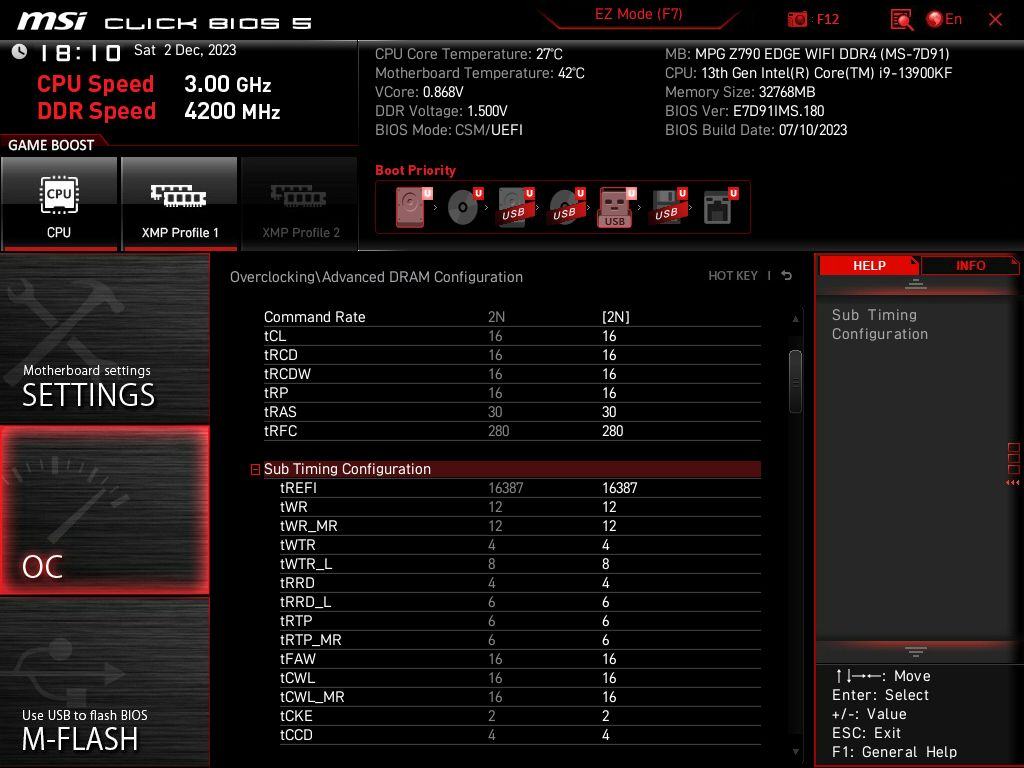This screenshot has height=768, width=1024.
Task: Select the tCKE sub timing row
Action: pyautogui.click(x=520, y=716)
